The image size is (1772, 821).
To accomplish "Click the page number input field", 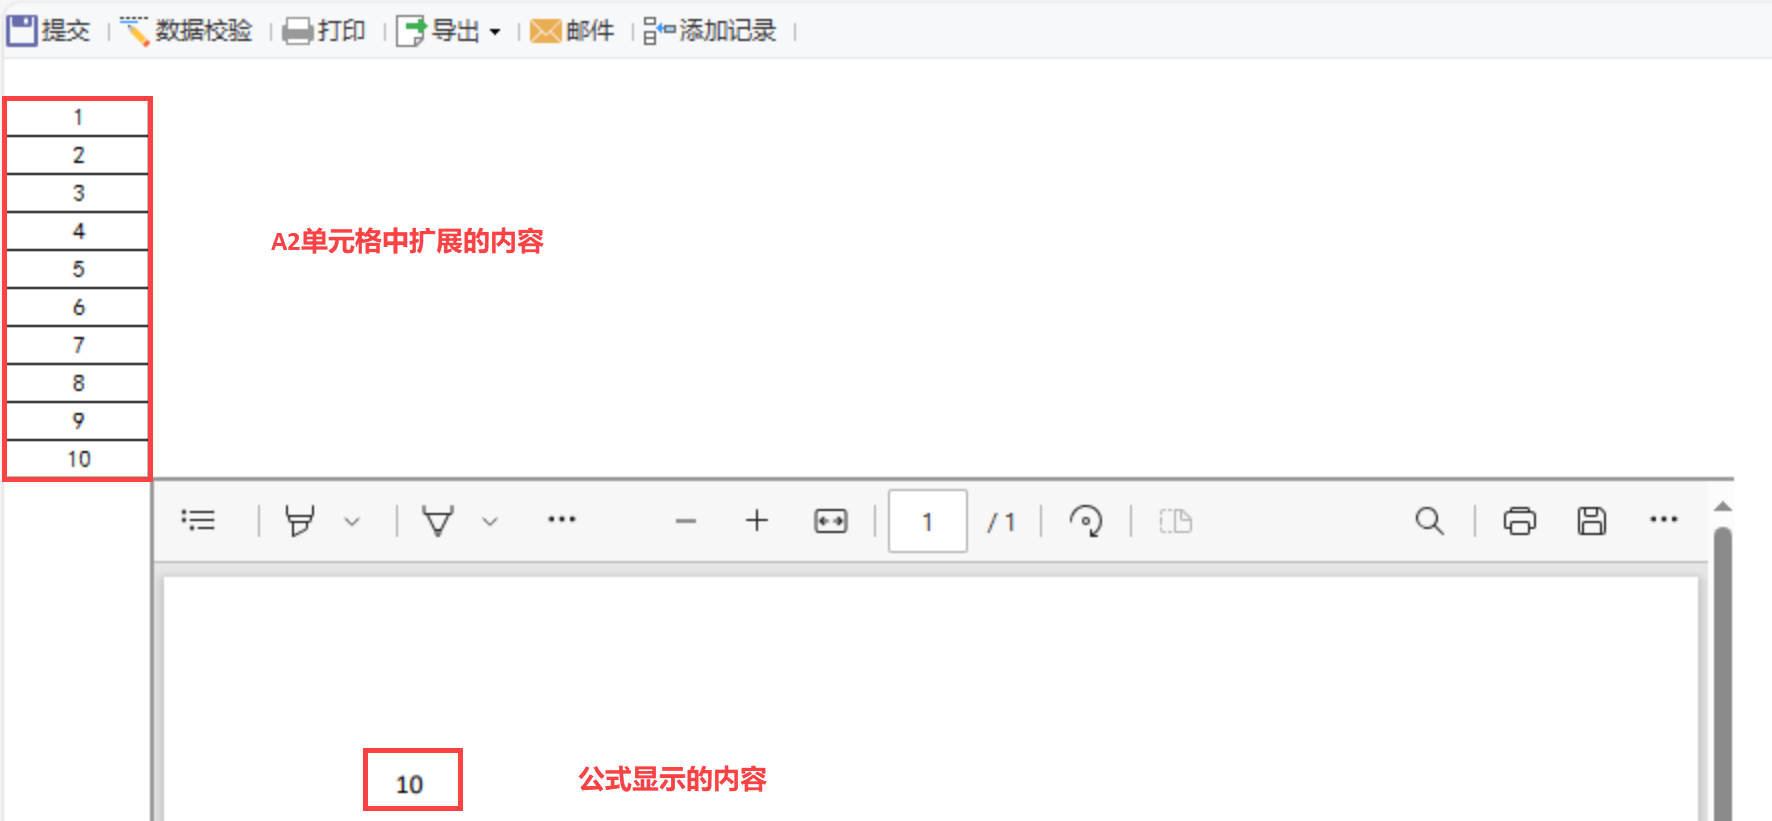I will click(x=927, y=521).
